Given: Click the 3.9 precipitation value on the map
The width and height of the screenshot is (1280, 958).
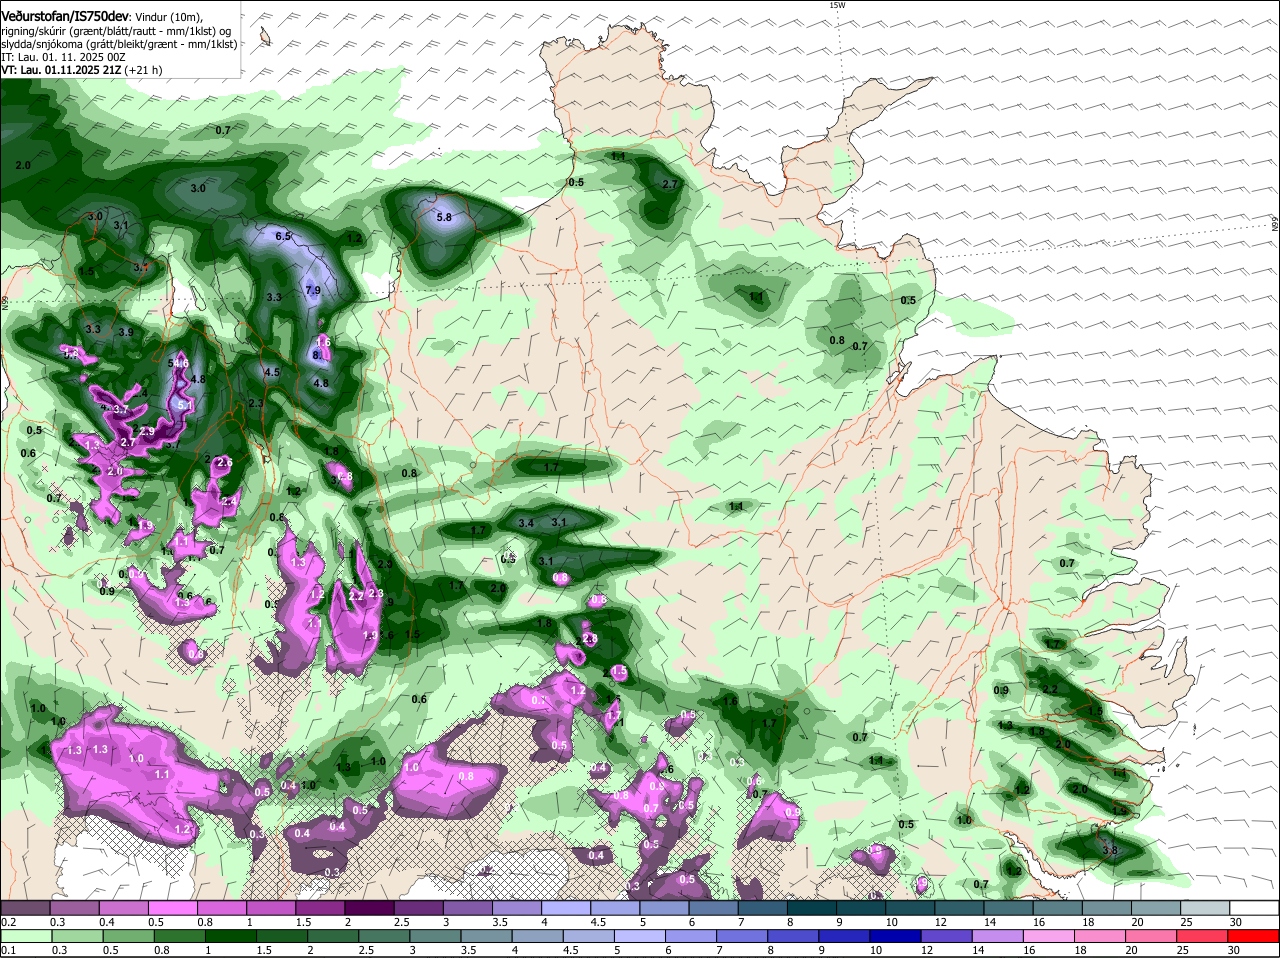Looking at the screenshot, I should tap(126, 332).
